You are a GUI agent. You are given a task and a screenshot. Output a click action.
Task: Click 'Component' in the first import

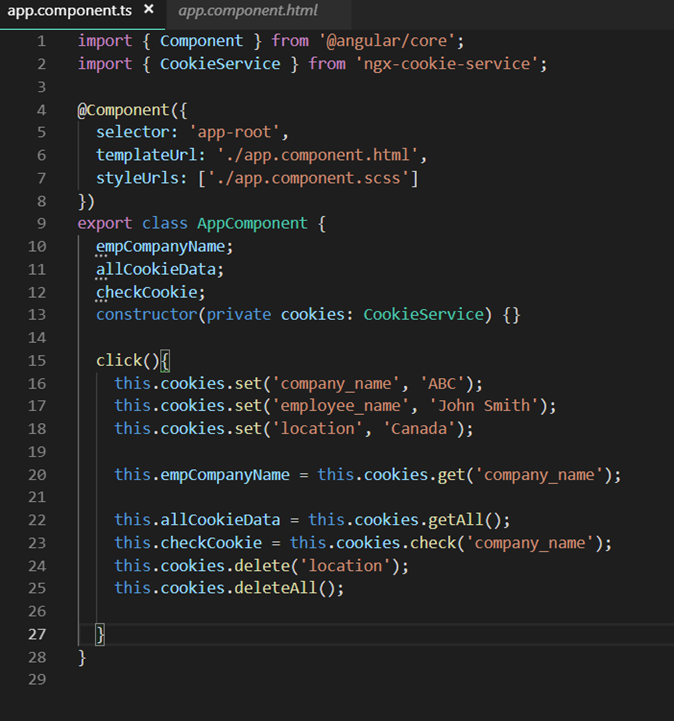point(201,41)
